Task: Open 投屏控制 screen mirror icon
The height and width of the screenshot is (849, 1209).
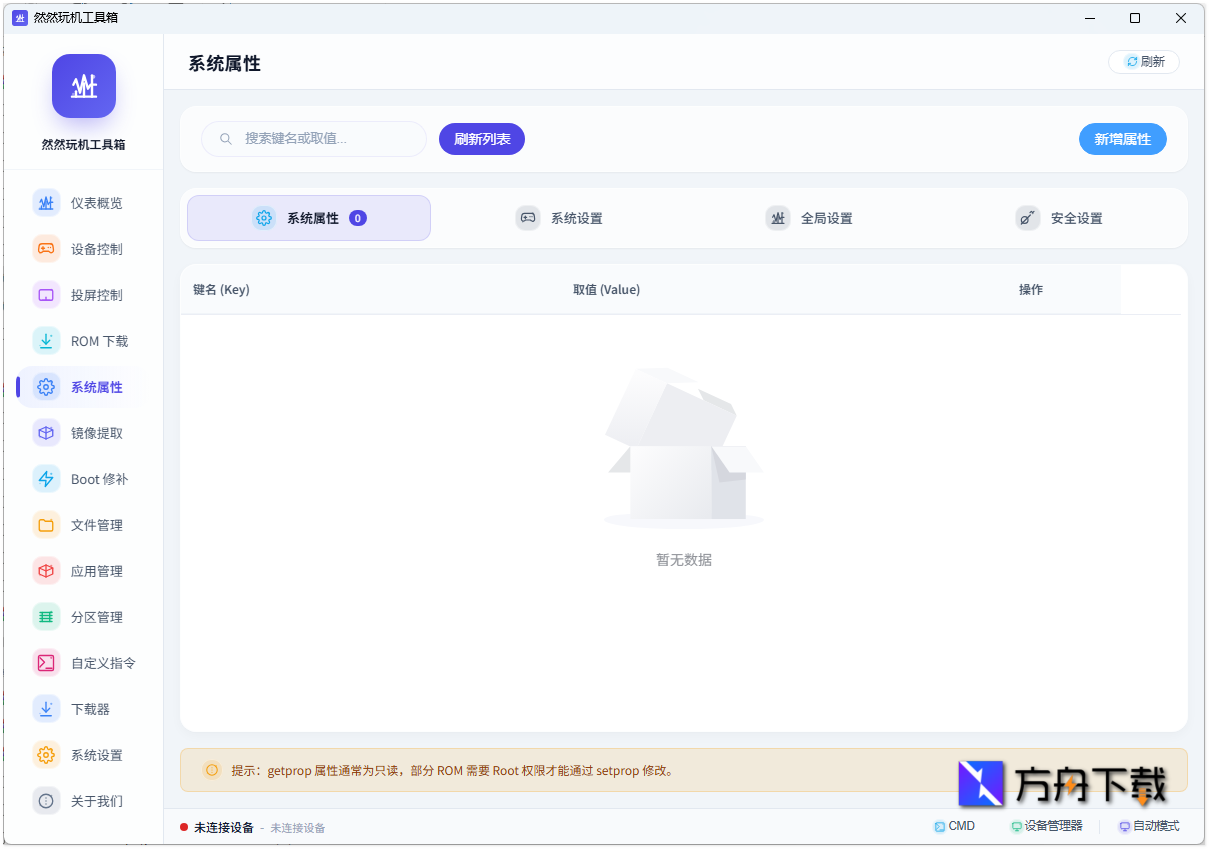Action: tap(46, 295)
